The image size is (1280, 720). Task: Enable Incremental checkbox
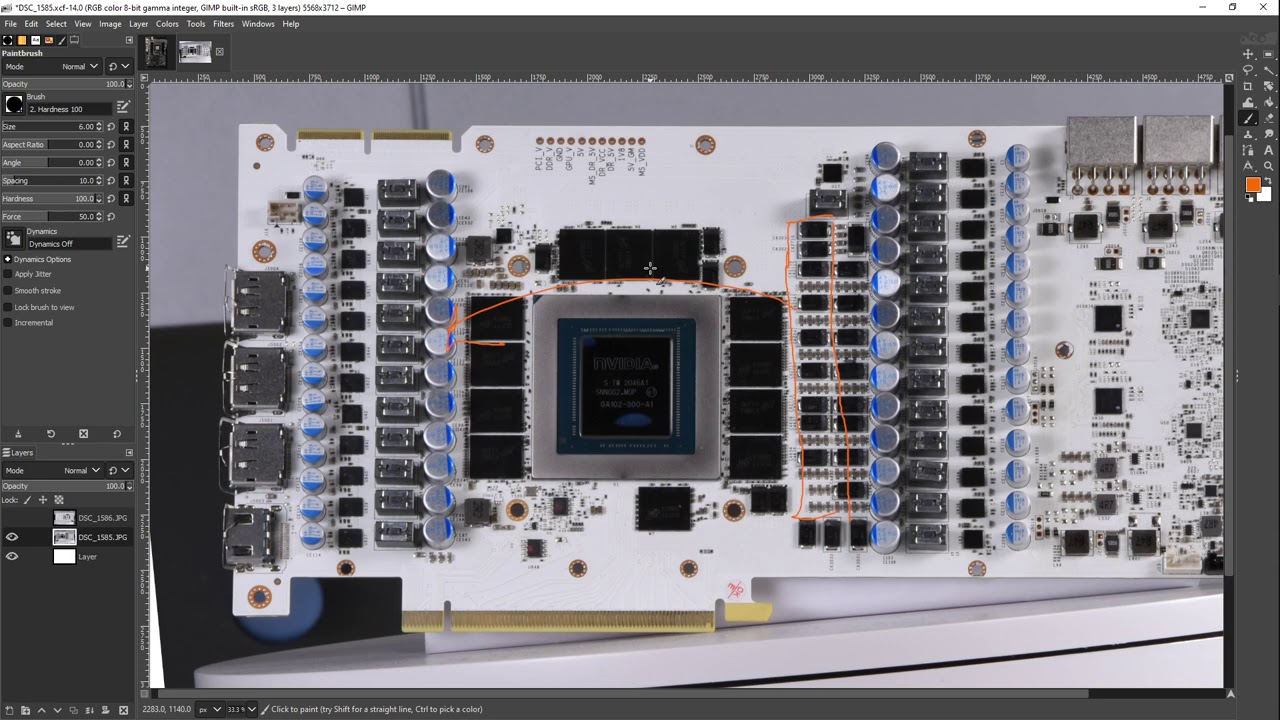(x=8, y=323)
